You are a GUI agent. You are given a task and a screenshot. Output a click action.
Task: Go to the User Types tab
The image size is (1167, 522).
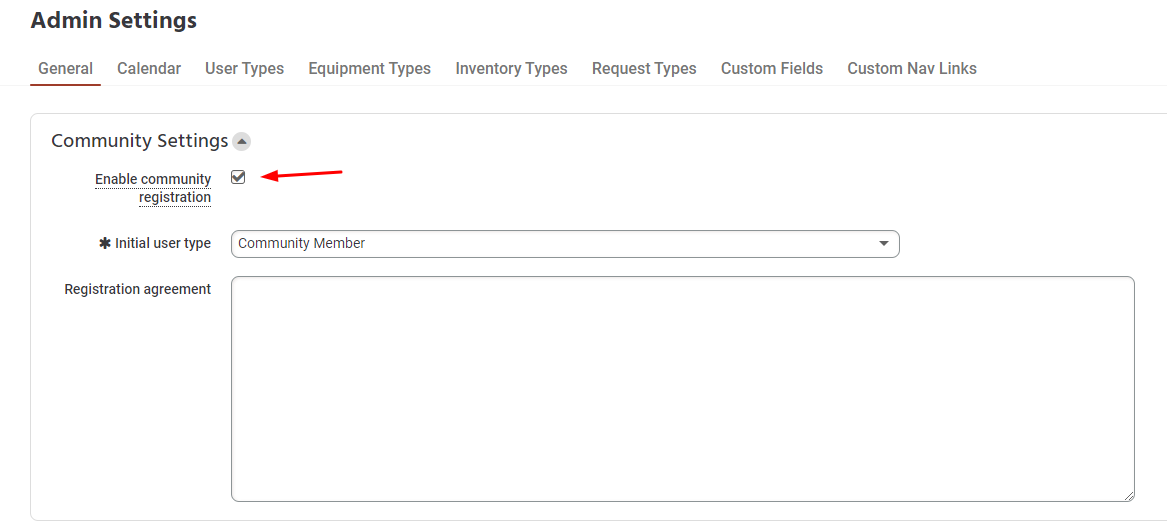tap(244, 69)
